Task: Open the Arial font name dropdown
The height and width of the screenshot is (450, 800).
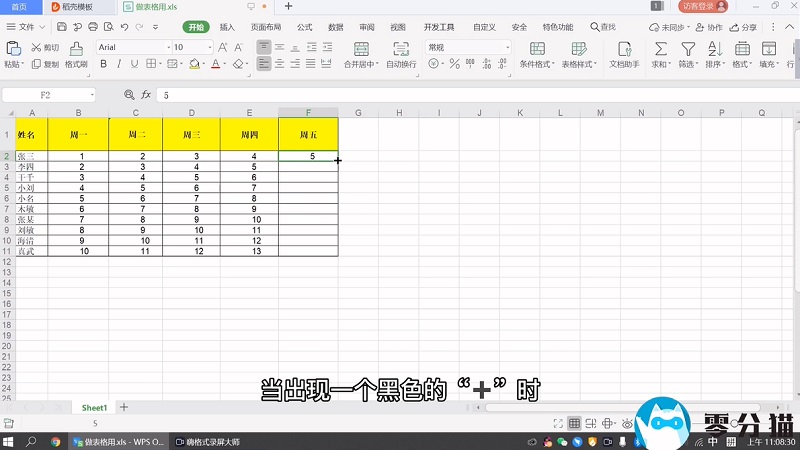Action: point(167,47)
